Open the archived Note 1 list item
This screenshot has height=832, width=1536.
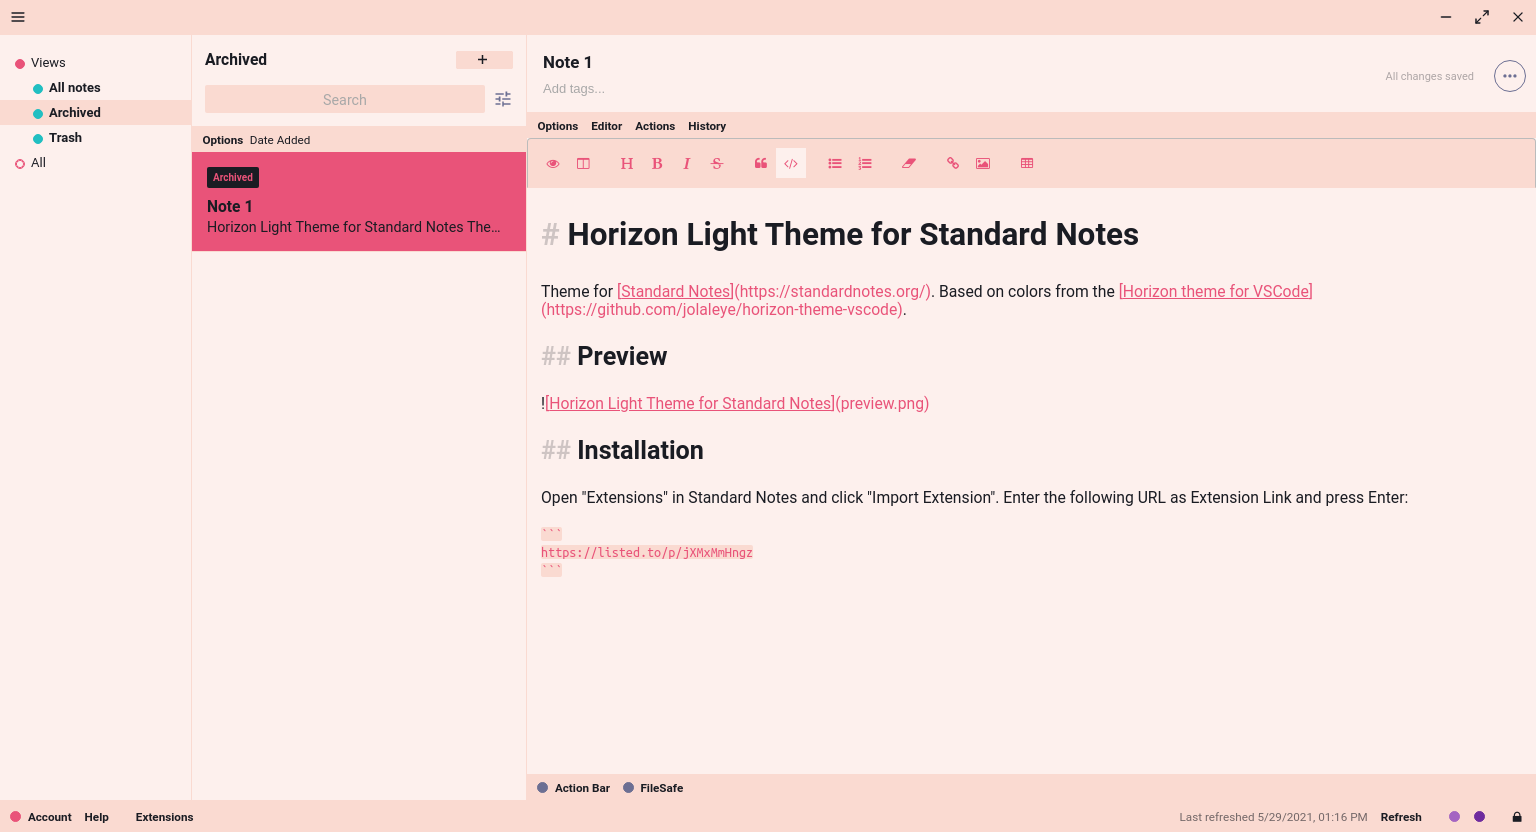tap(359, 202)
